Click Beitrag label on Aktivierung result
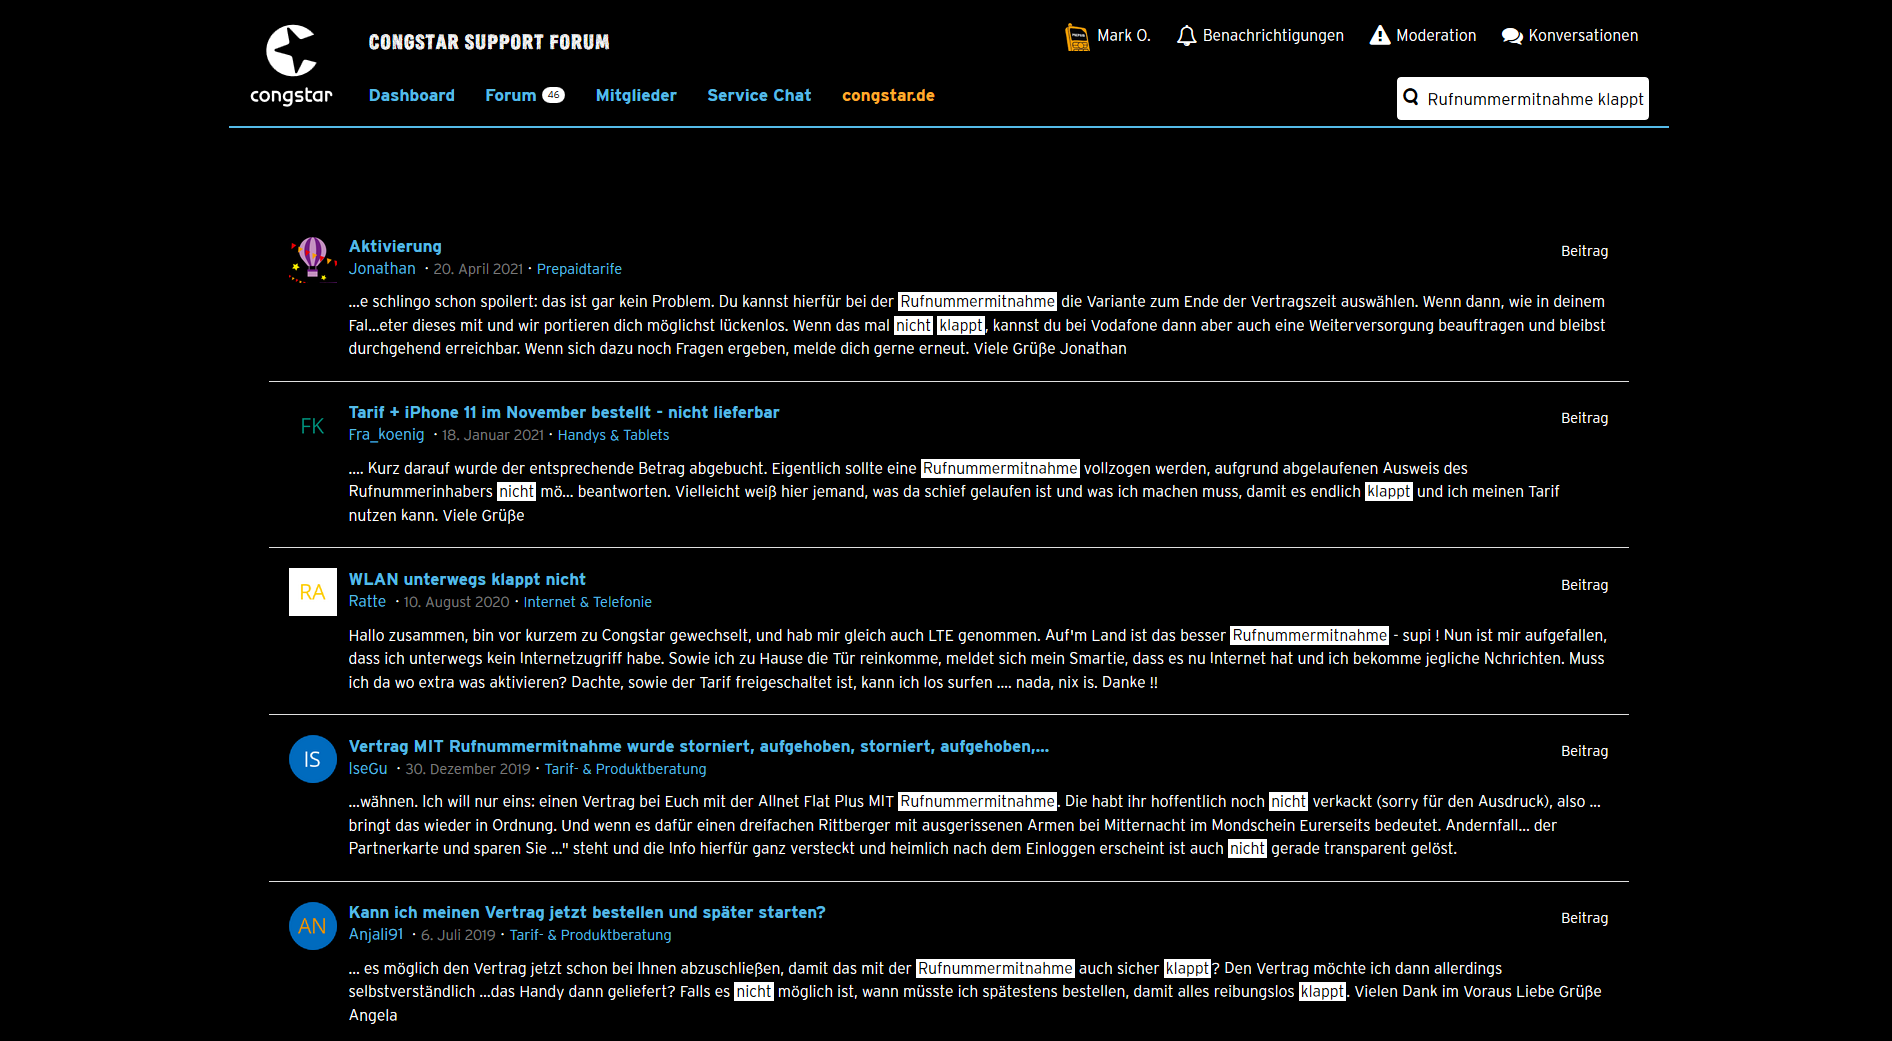The image size is (1892, 1041). (x=1584, y=251)
